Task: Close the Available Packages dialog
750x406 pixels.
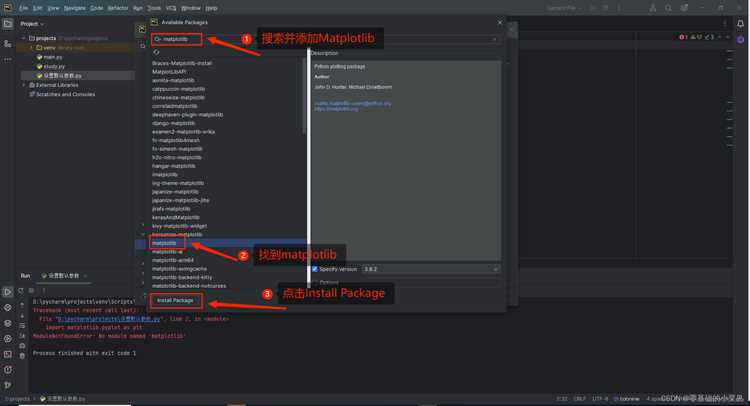Action: click(x=500, y=22)
